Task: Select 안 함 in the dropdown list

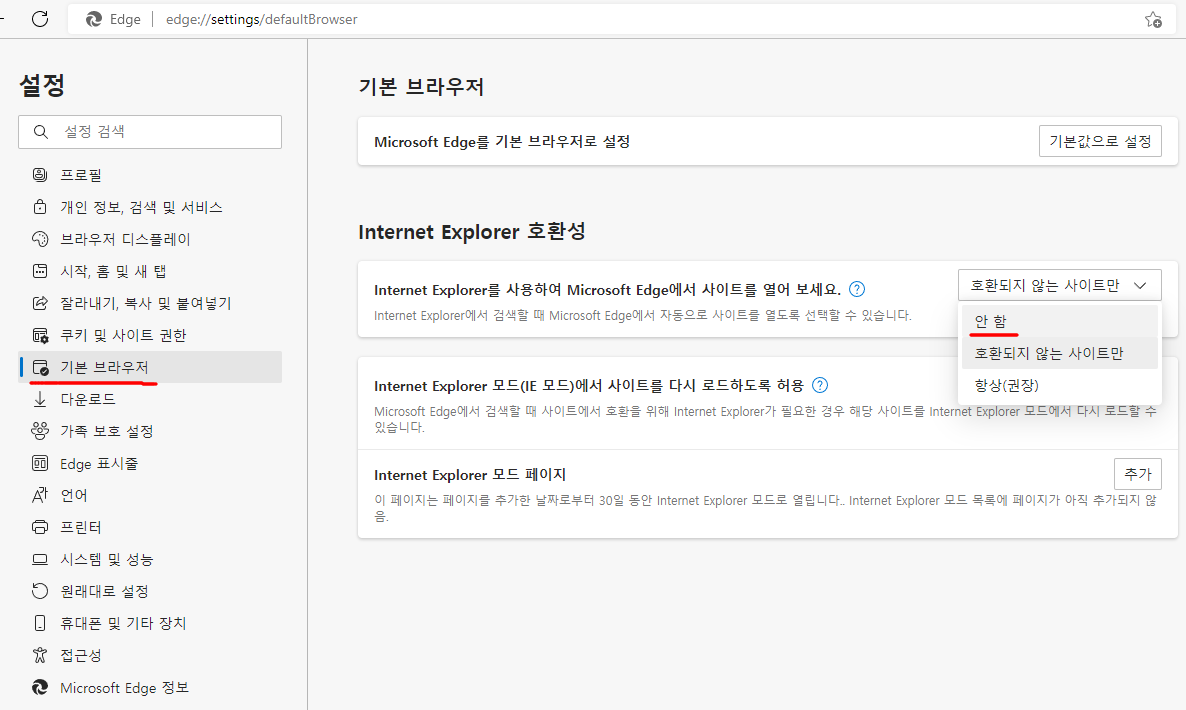Action: point(1059,321)
